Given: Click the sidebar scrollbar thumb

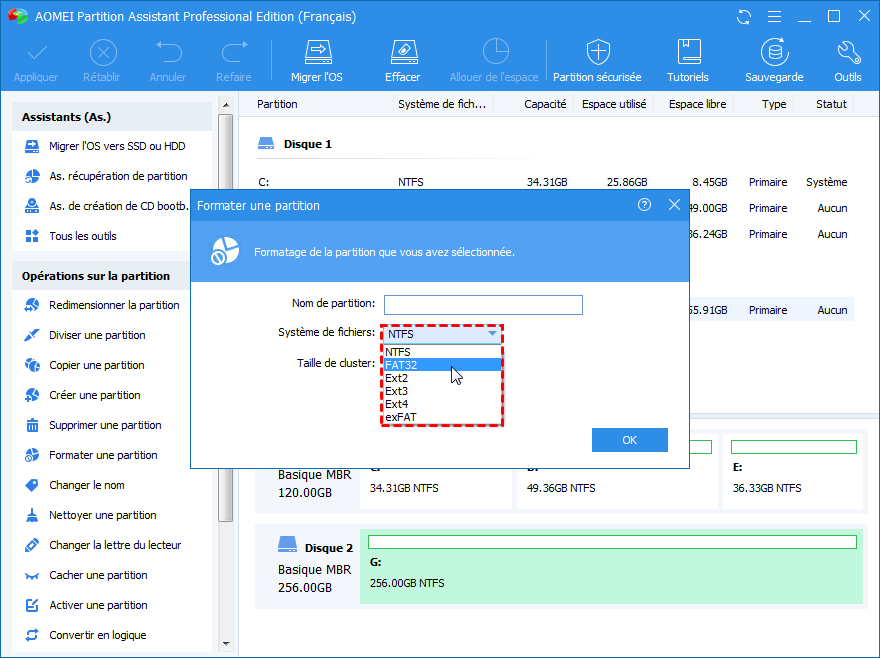Looking at the screenshot, I should pos(226,318).
